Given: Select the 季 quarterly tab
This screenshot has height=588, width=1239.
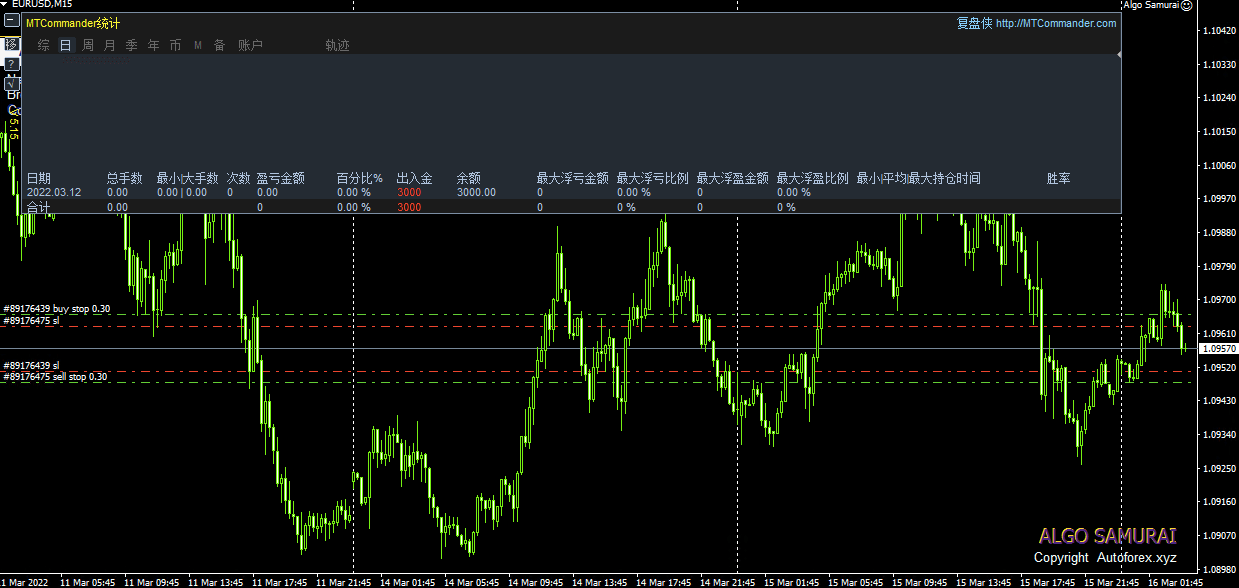Looking at the screenshot, I should coord(132,45).
